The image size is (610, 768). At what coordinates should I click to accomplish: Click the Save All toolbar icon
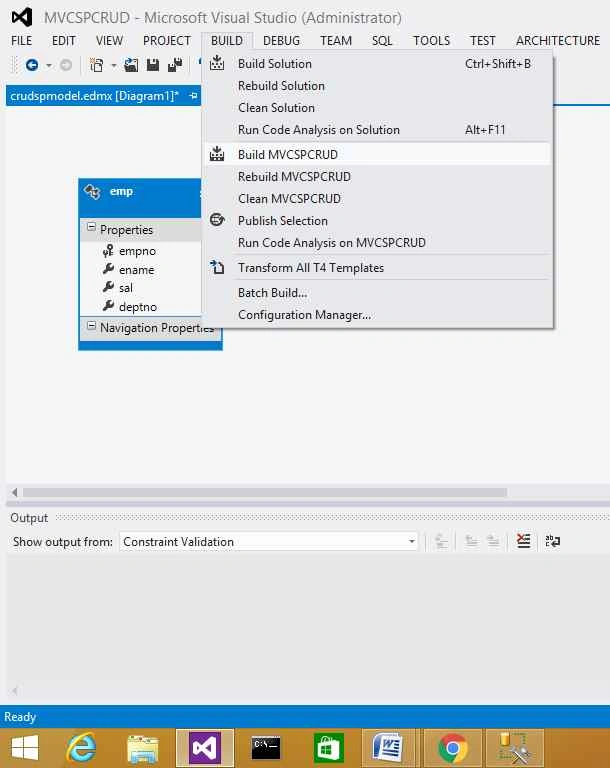[x=175, y=65]
